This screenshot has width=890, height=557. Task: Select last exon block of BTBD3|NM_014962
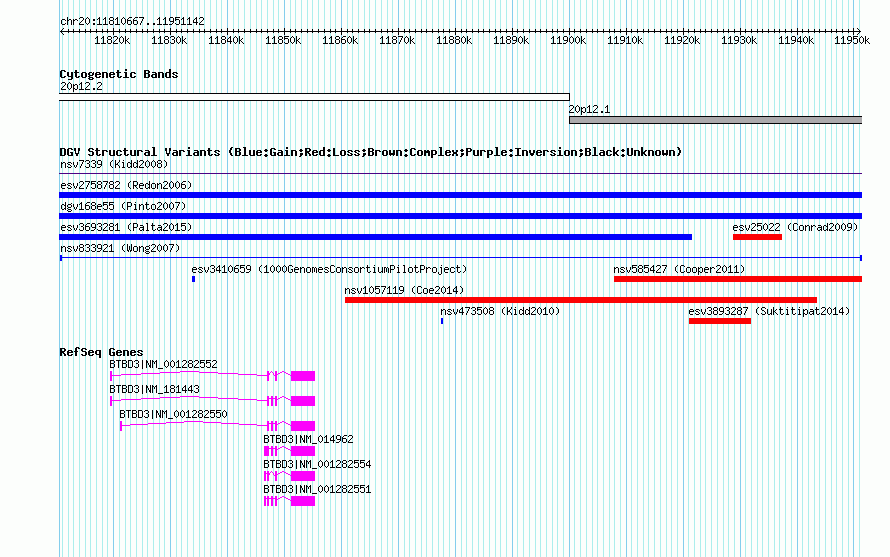pos(303,451)
